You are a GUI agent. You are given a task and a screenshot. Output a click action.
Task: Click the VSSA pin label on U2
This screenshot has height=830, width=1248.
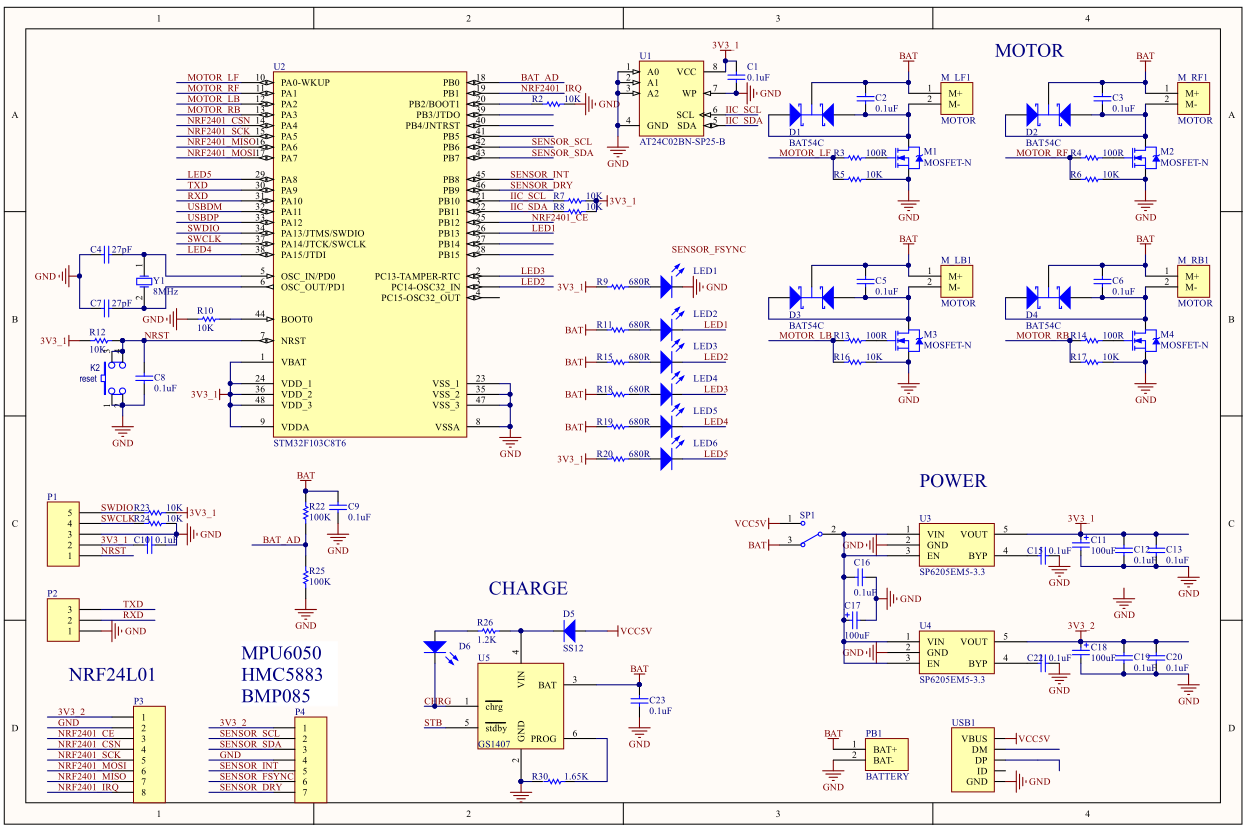(x=448, y=427)
